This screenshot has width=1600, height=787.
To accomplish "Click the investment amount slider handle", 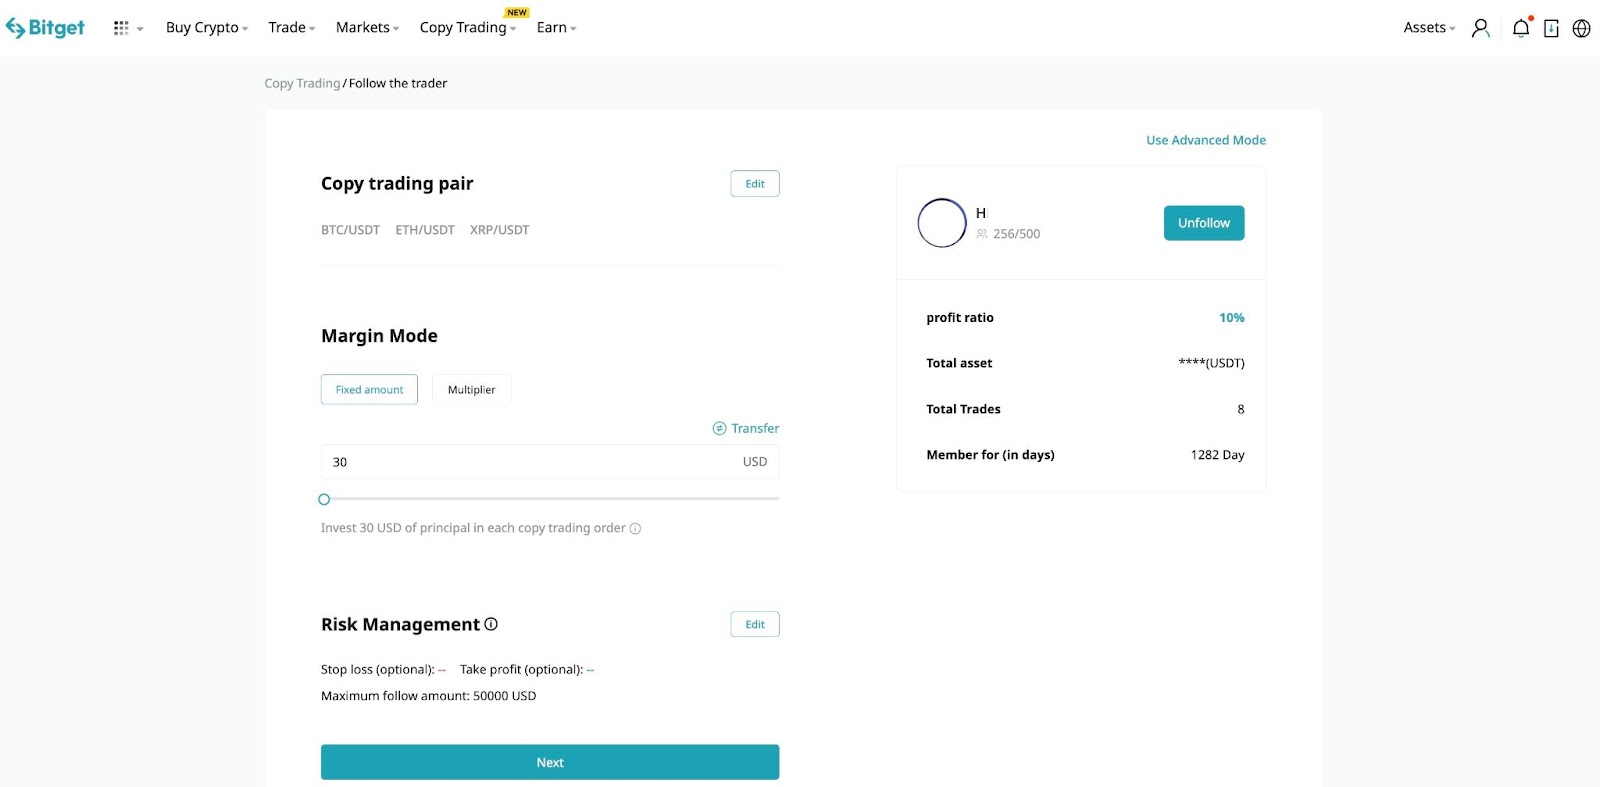I will pyautogui.click(x=324, y=499).
